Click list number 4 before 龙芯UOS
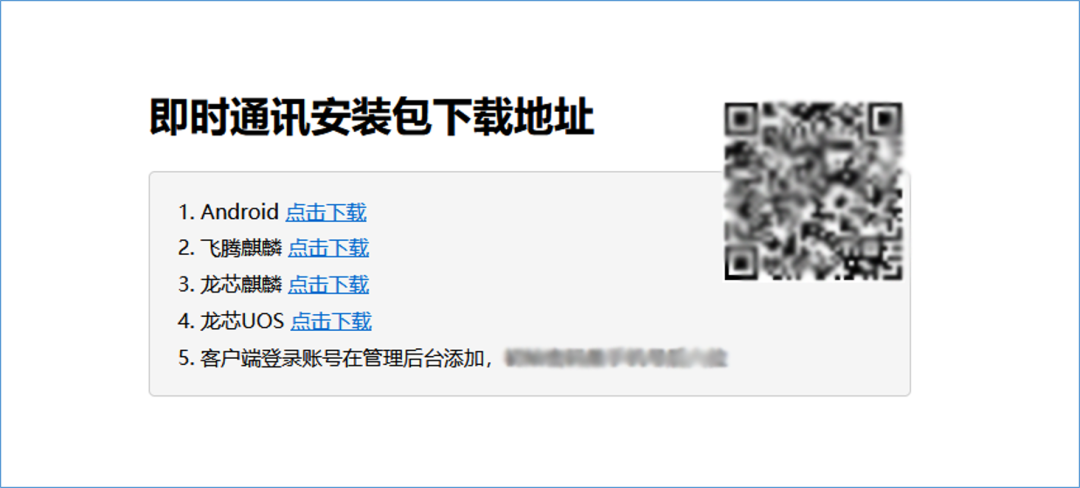This screenshot has height=488, width=1080. tap(186, 321)
